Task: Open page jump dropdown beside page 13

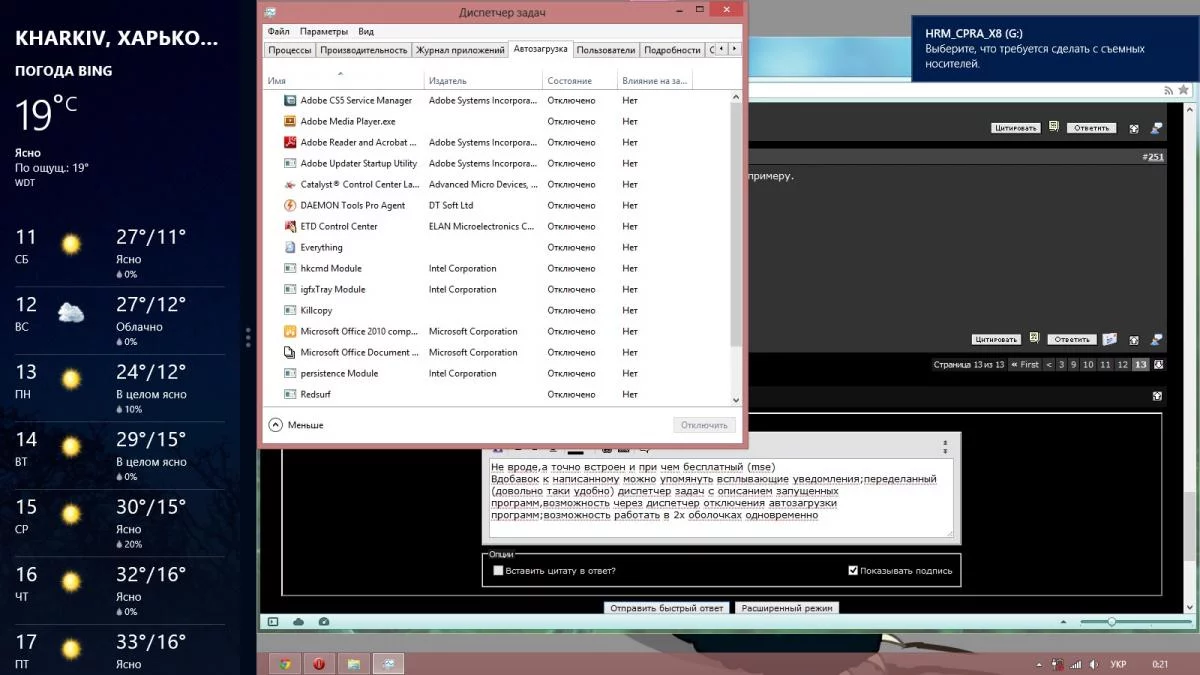Action: [1159, 365]
